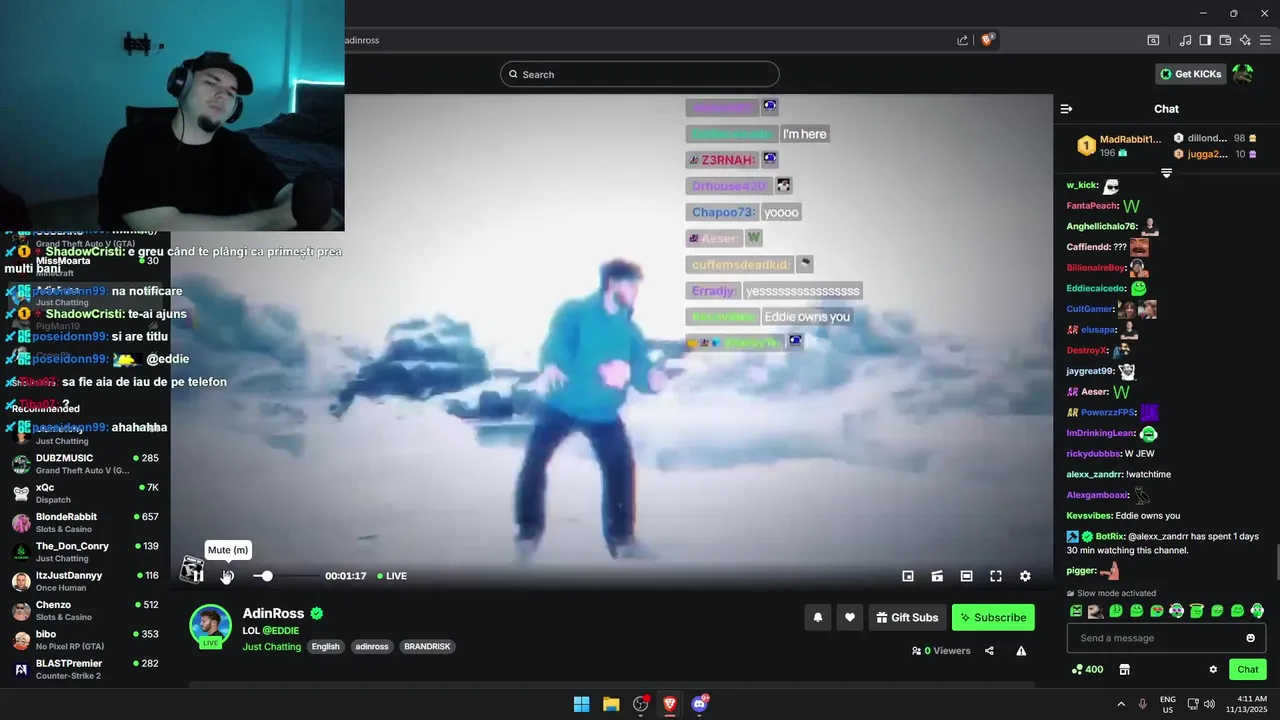View MadRabbit top gifter entry
The image size is (1280, 720).
(1119, 146)
